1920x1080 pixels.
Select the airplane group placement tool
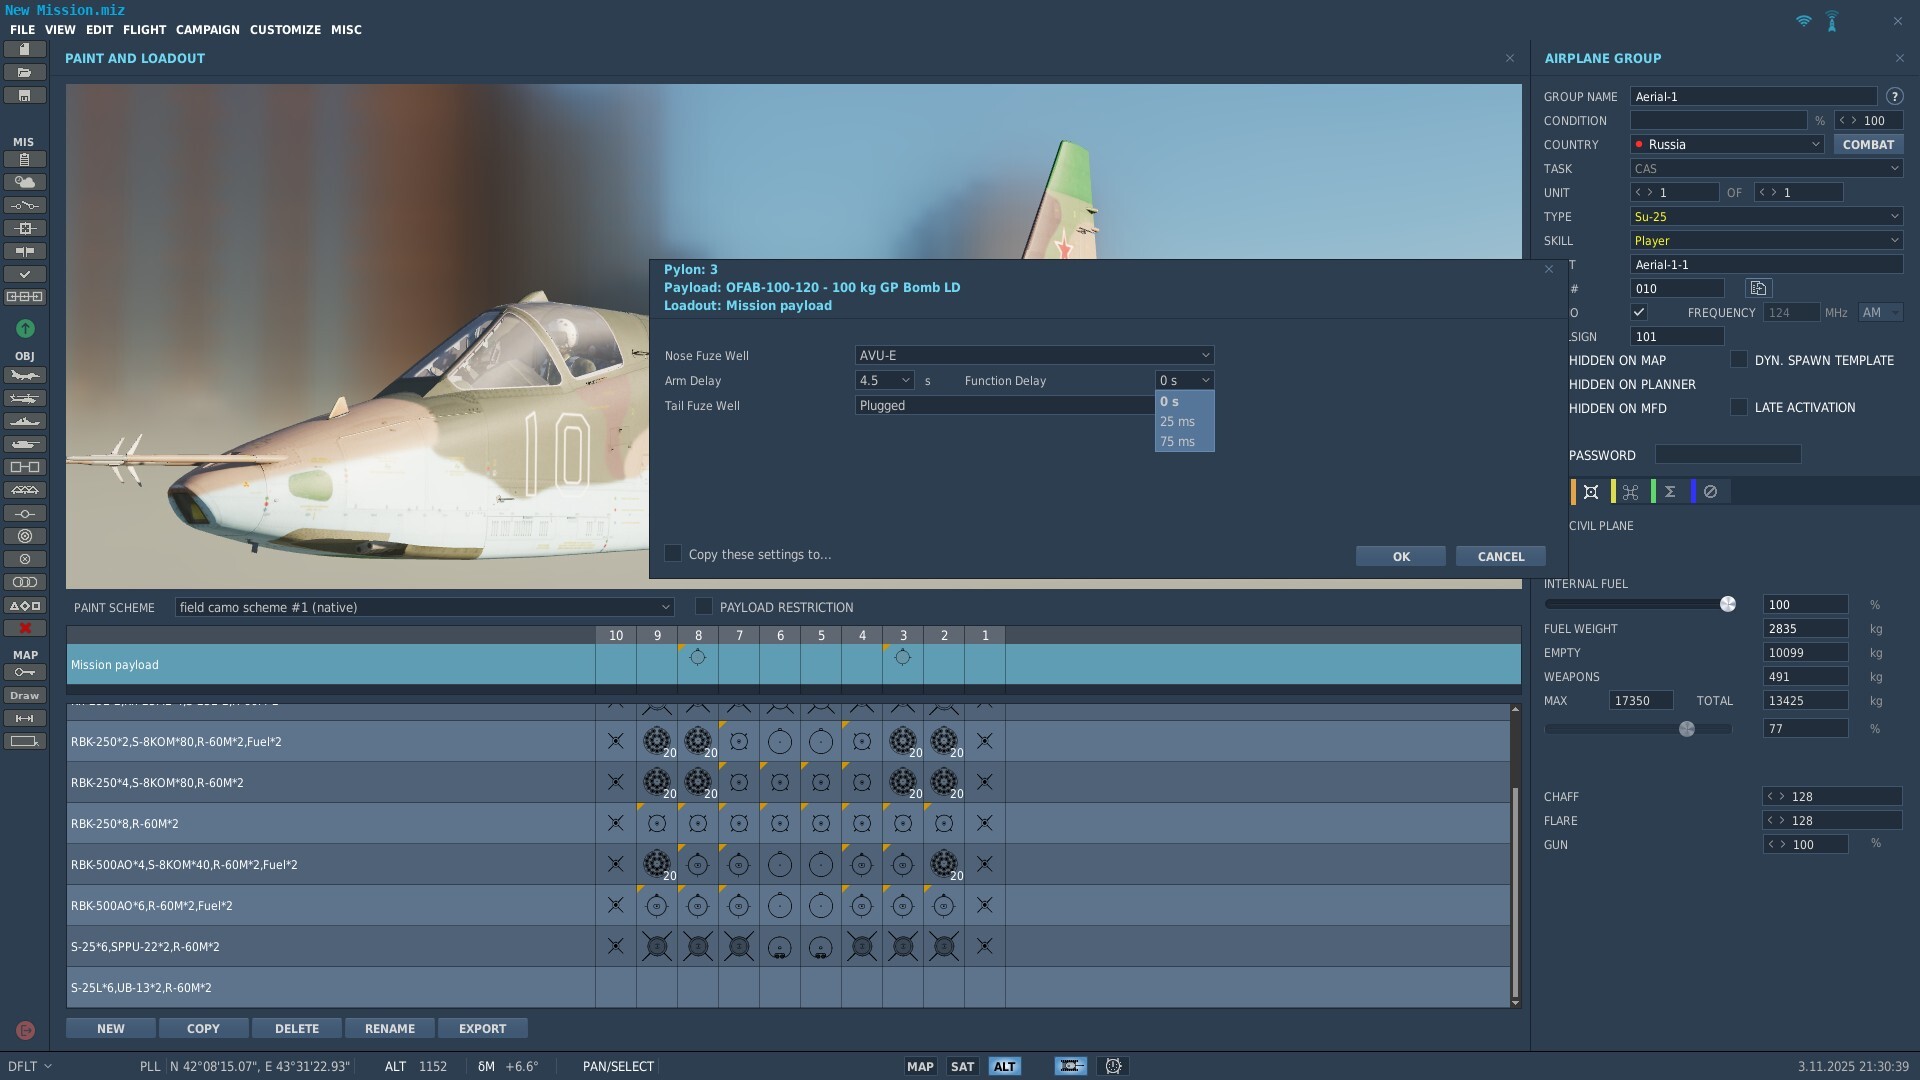[25, 376]
